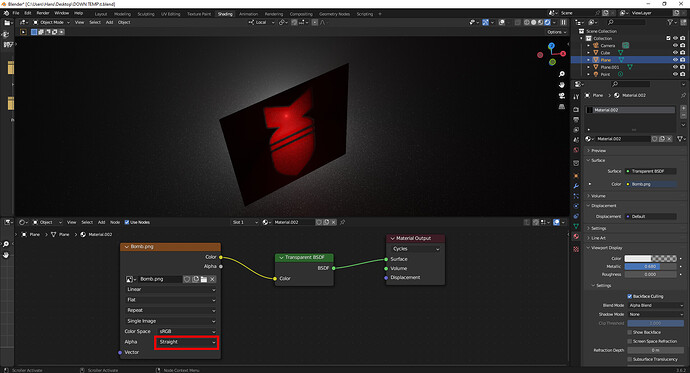
Task: Switch to the Compositing workspace tab
Action: click(x=301, y=14)
